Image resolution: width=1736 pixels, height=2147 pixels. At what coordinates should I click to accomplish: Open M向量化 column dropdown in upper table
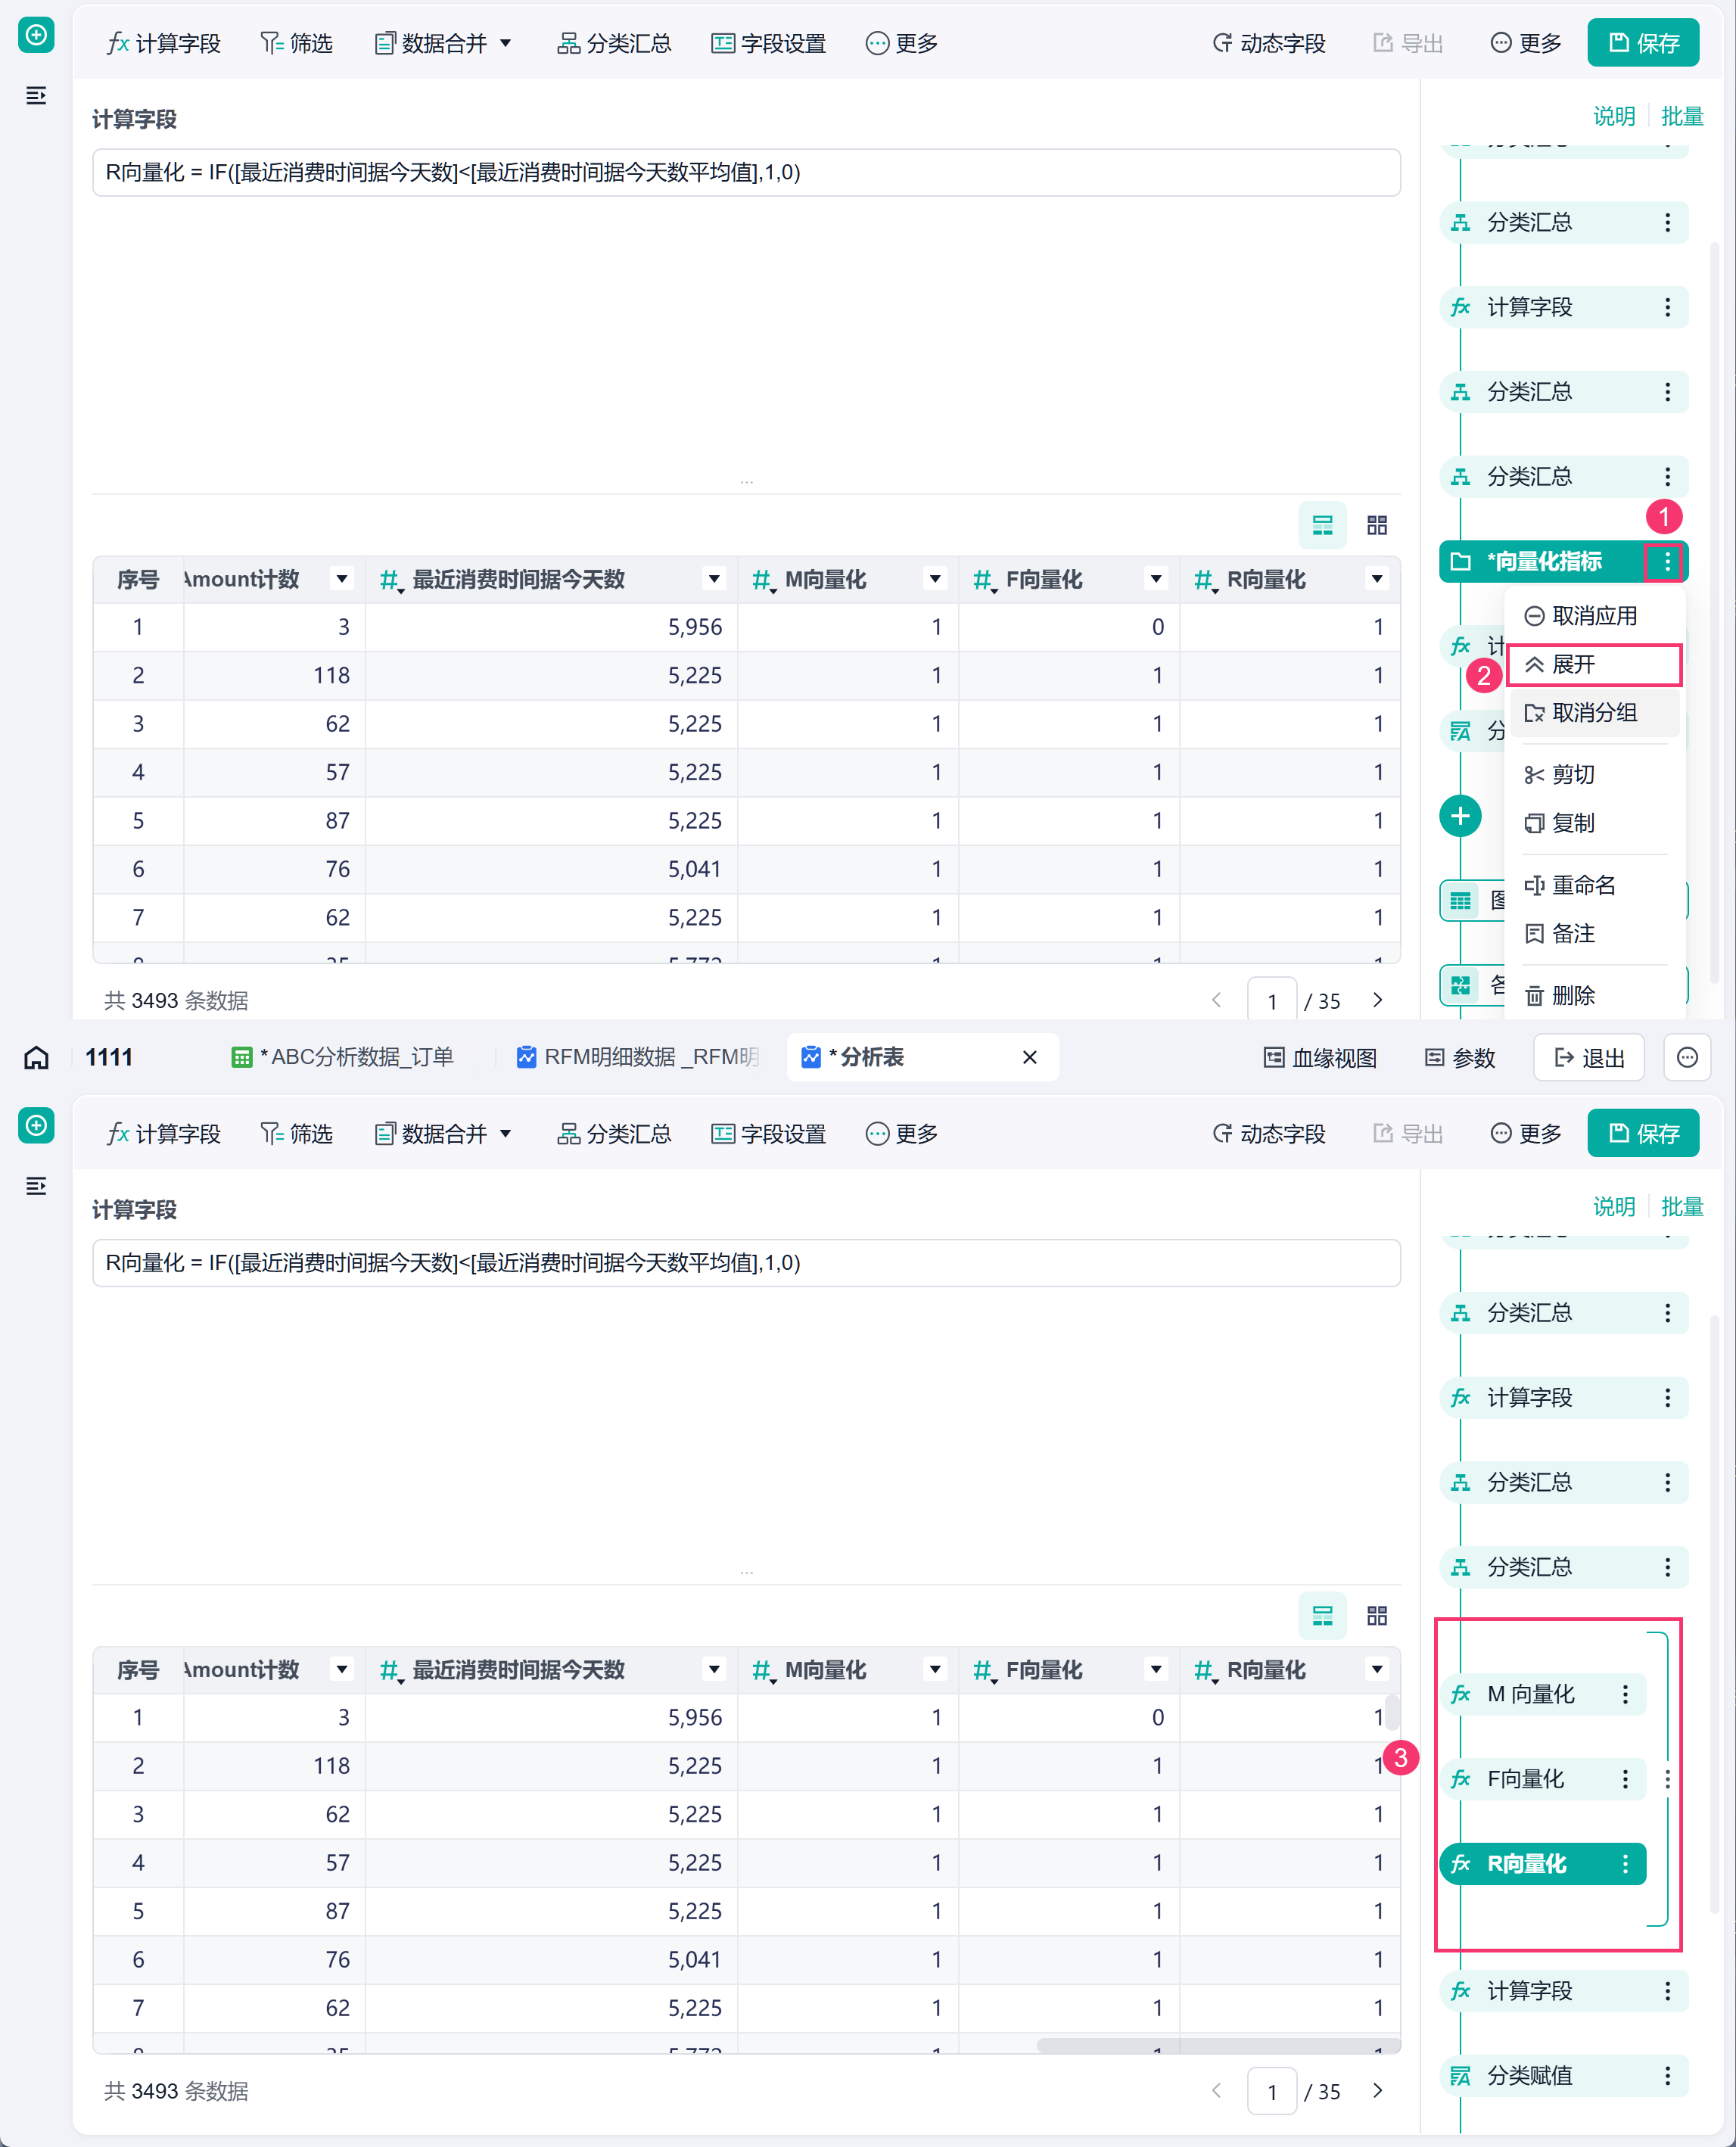point(935,579)
